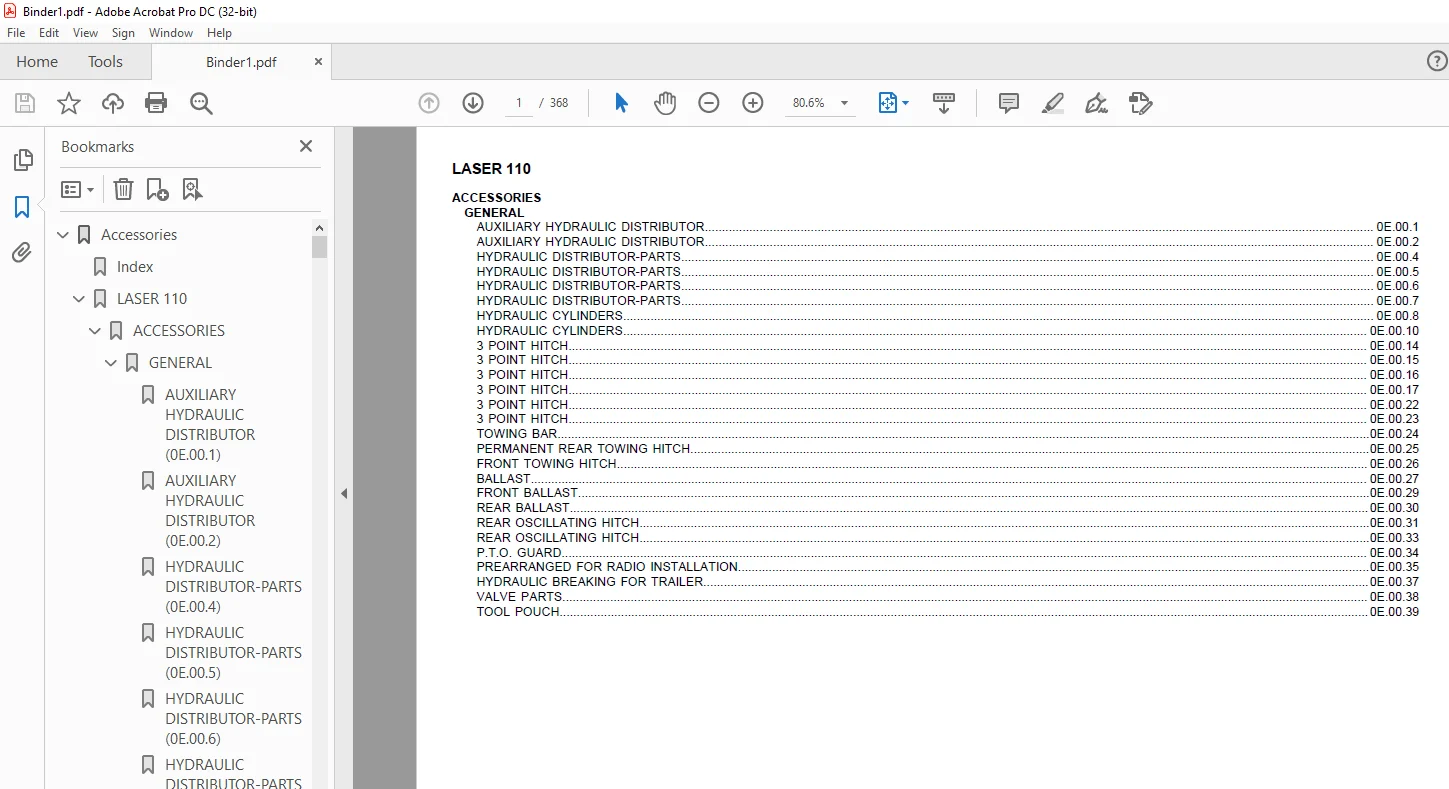The image size is (1449, 789).
Task: Add a new bookmark icon
Action: click(x=157, y=189)
